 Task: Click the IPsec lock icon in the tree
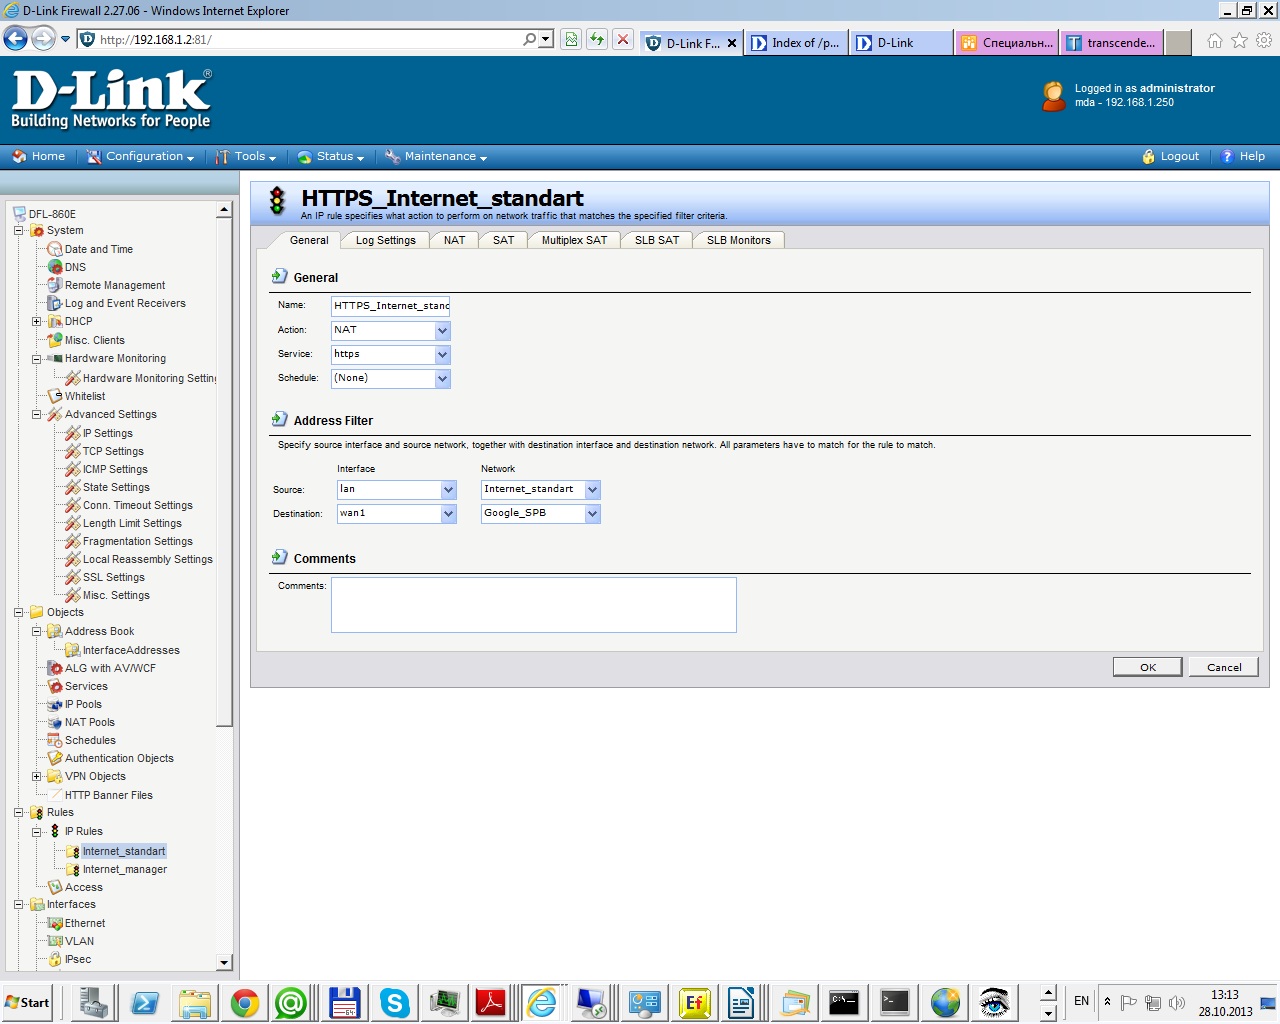tap(55, 959)
